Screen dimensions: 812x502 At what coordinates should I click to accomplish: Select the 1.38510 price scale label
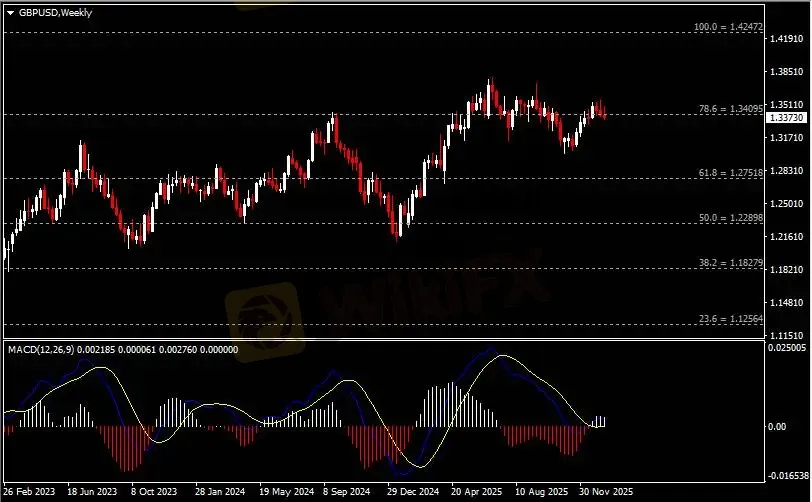787,72
